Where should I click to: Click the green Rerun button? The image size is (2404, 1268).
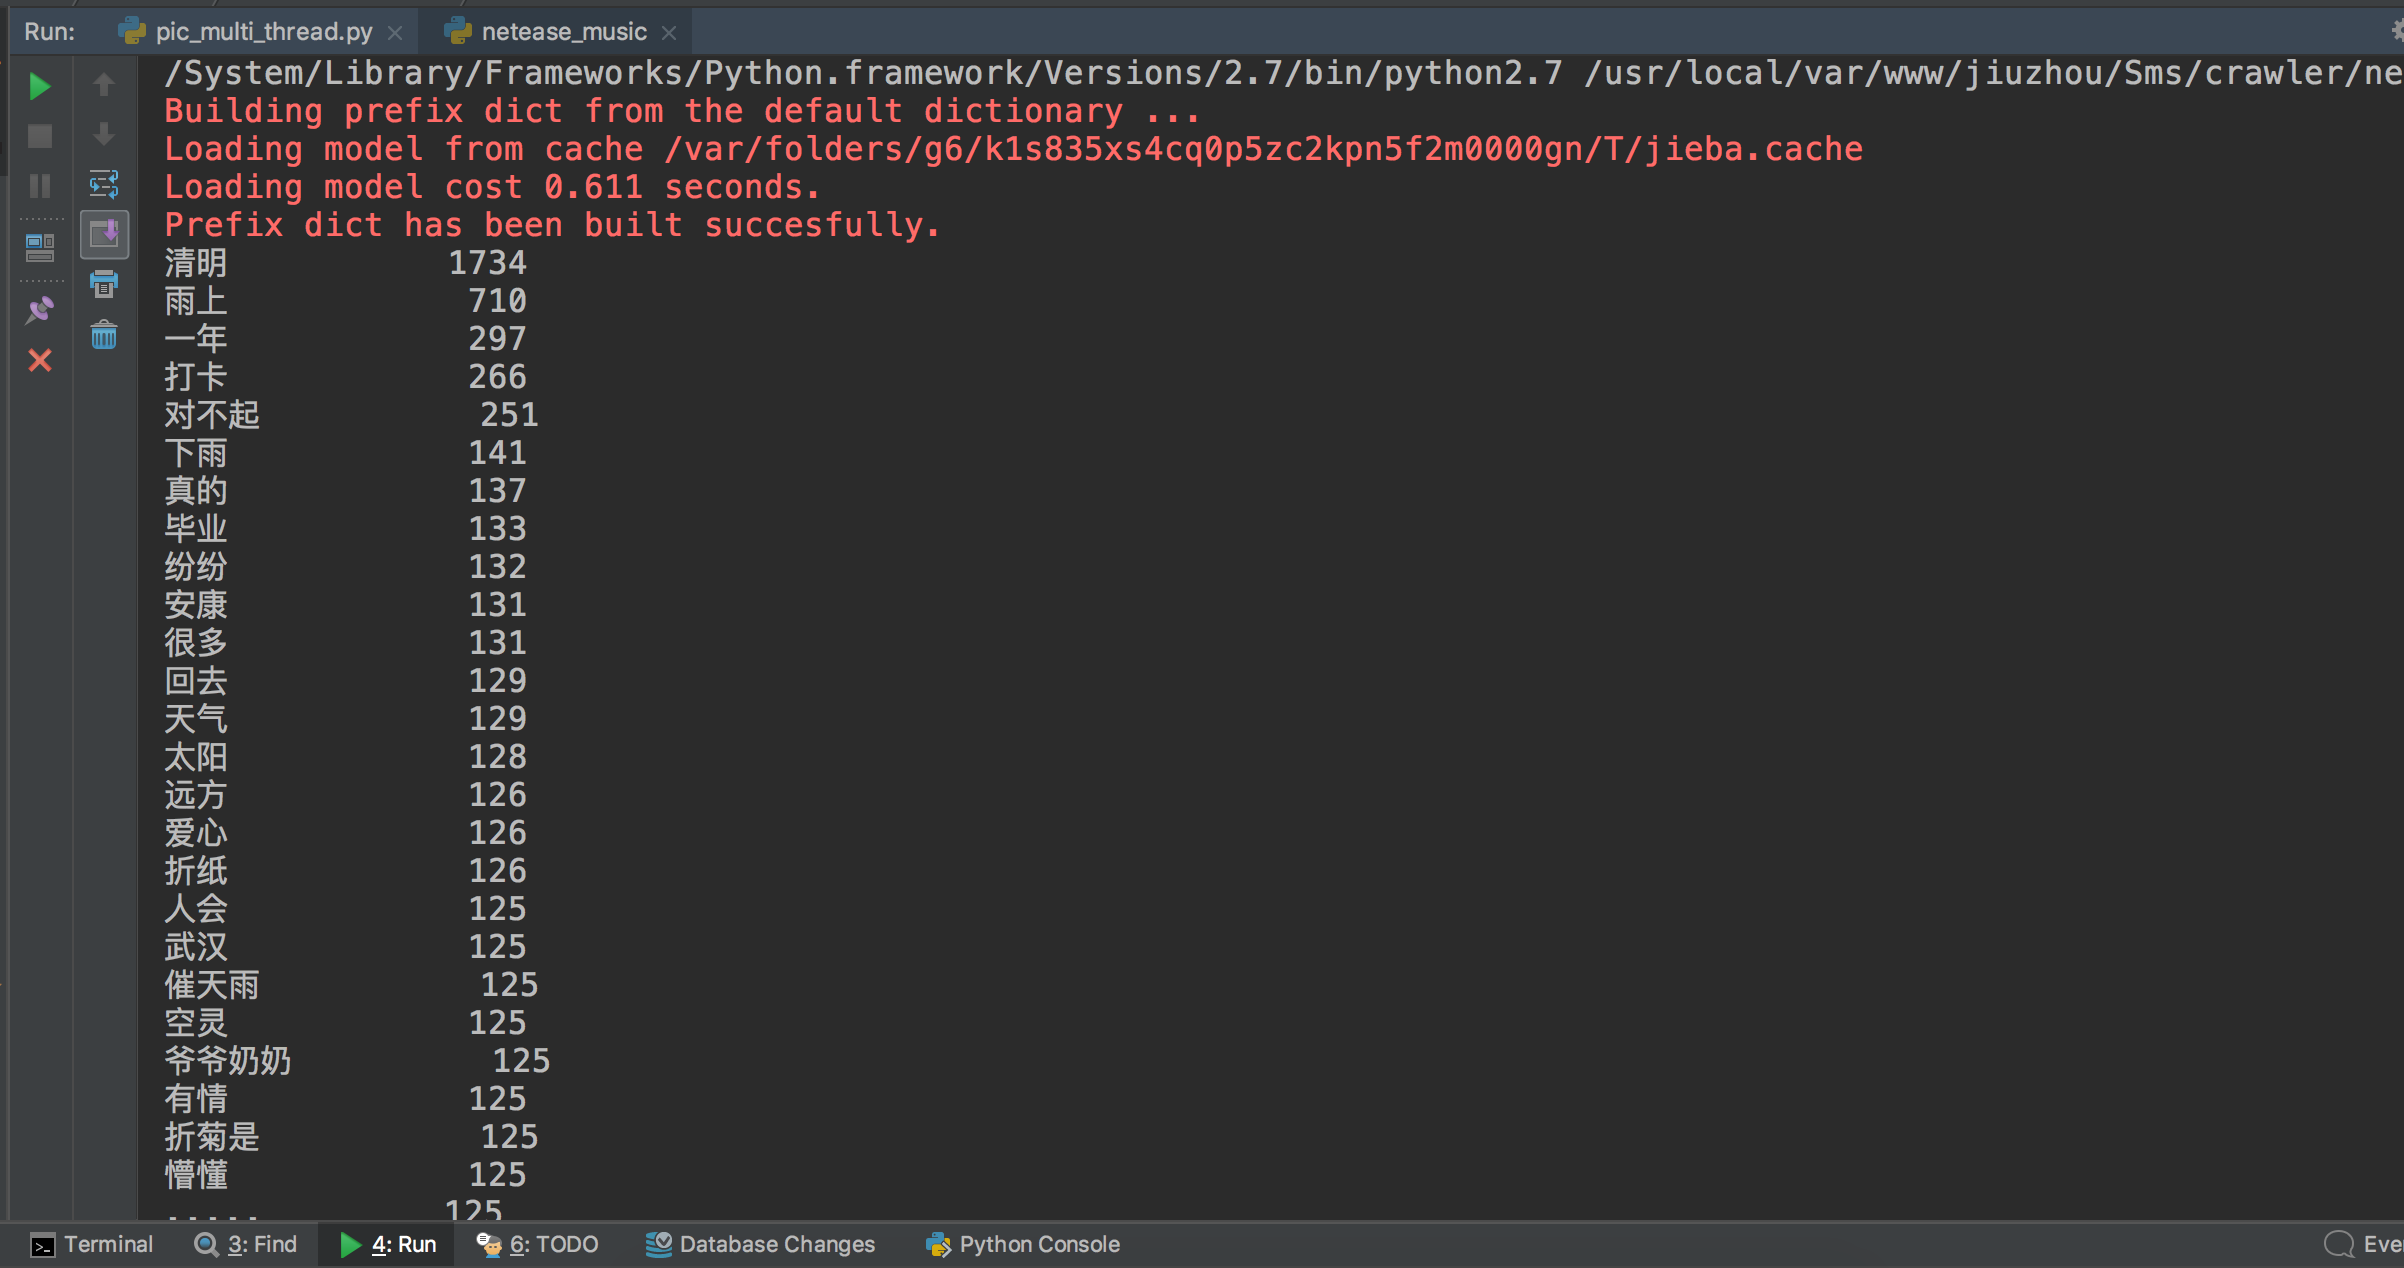pos(39,86)
